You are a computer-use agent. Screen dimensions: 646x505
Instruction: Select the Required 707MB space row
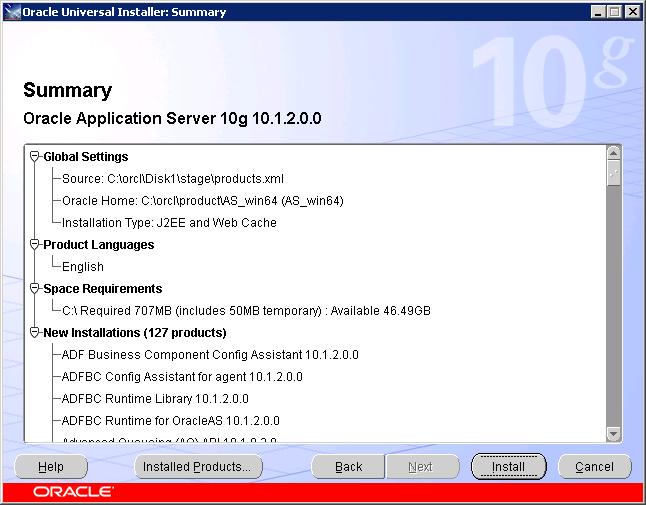click(246, 311)
